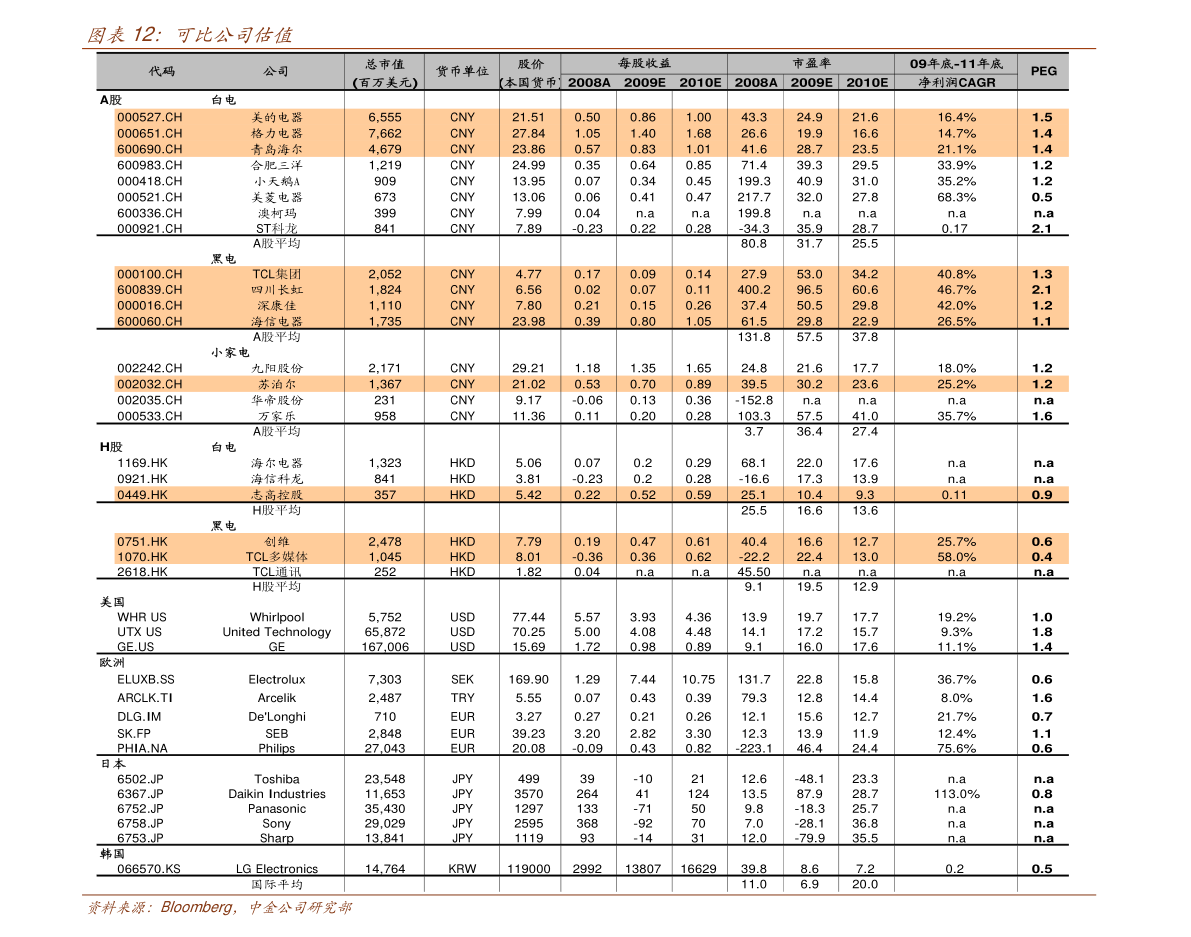This screenshot has height=937, width=1191.
Task: Select the 400.2 price-earnings value for 四川长虹
Action: (x=753, y=290)
